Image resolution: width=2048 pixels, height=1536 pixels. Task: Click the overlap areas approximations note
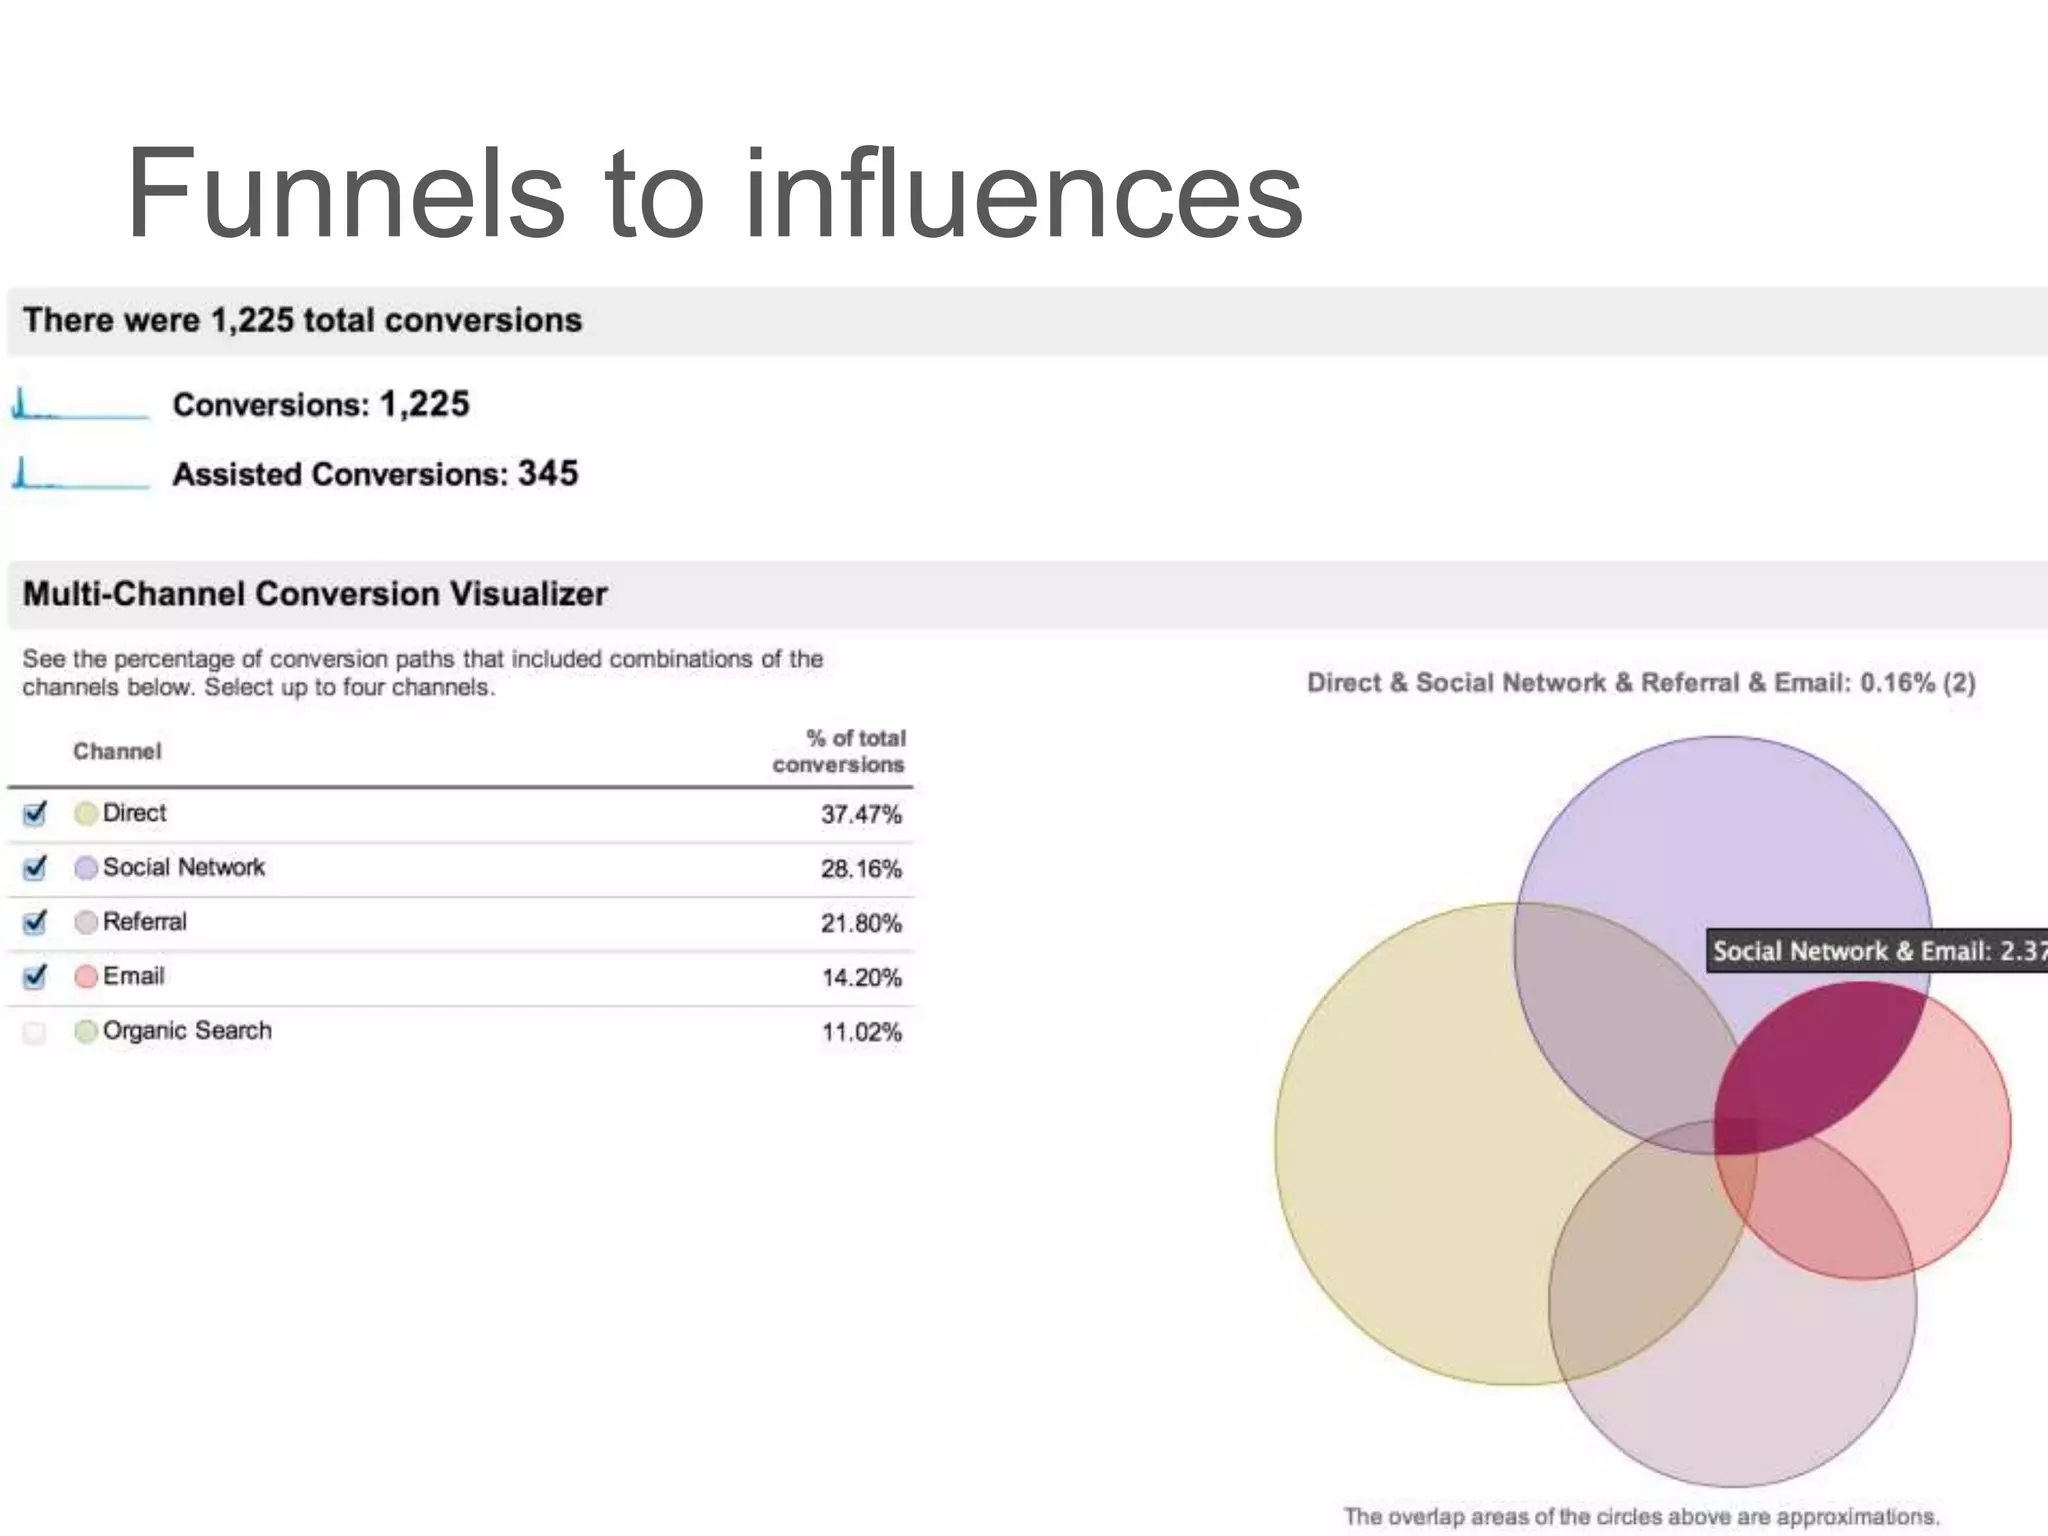1641,1516
